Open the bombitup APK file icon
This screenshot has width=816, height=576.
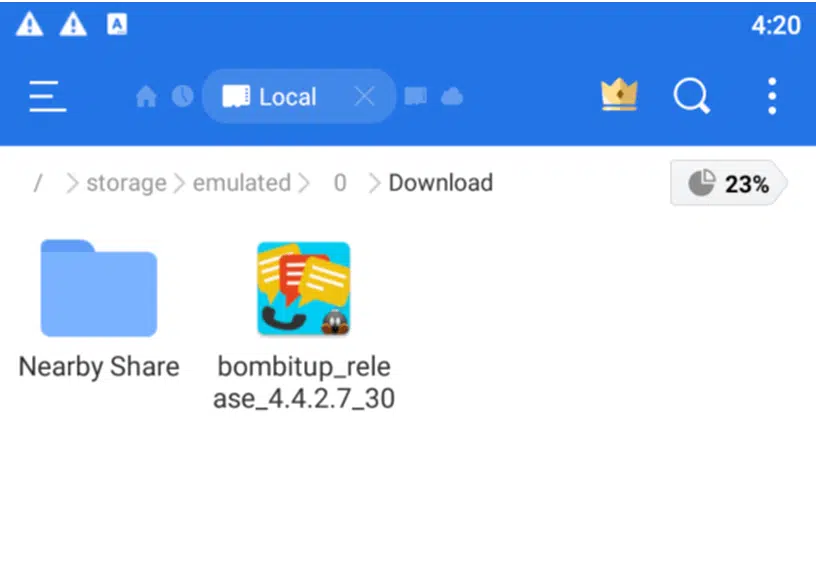(x=304, y=288)
